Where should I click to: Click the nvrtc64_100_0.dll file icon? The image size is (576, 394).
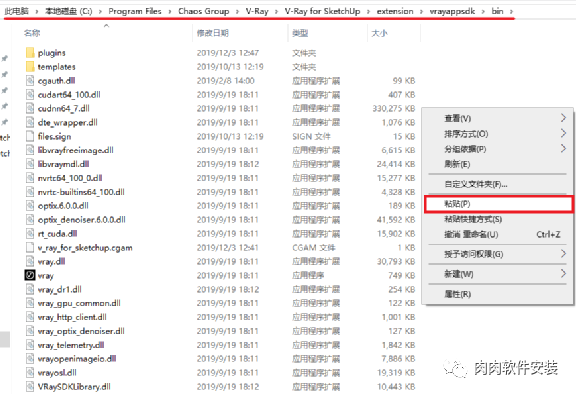click(x=30, y=178)
